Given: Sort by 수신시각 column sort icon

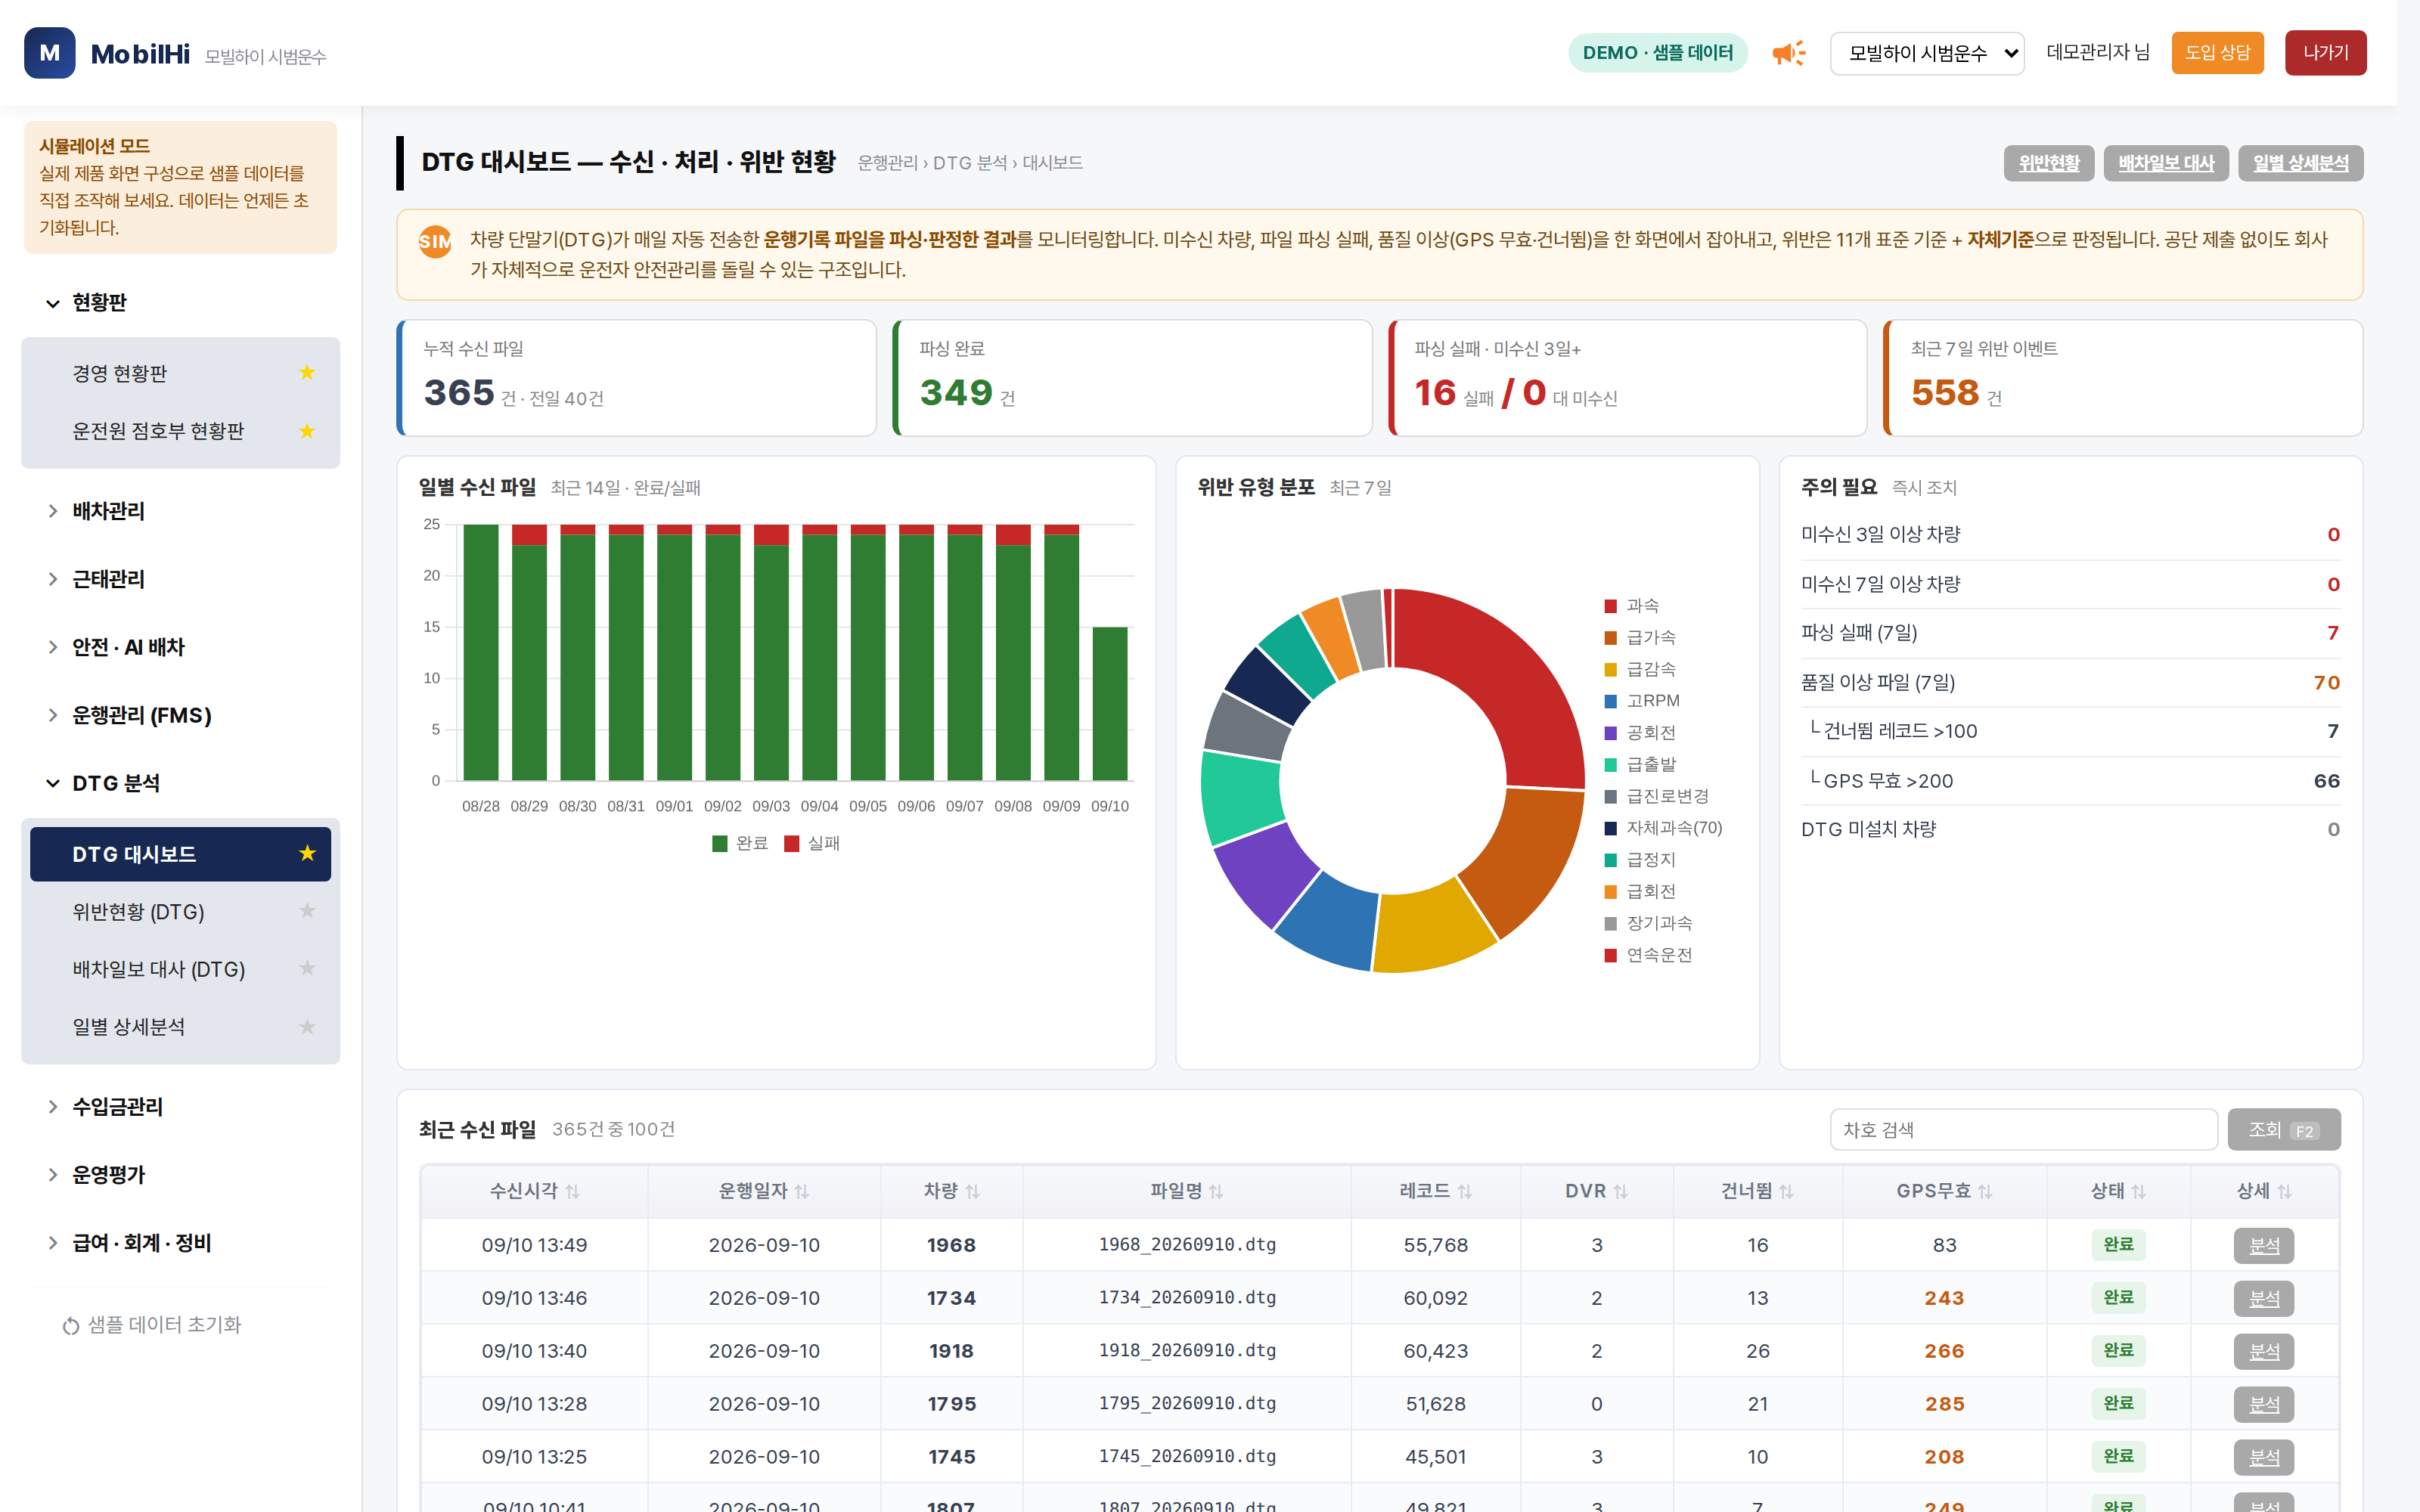Looking at the screenshot, I should coord(572,1192).
